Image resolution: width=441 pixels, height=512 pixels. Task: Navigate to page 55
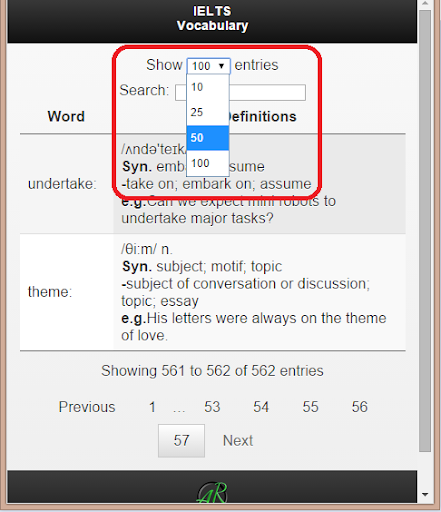(310, 407)
